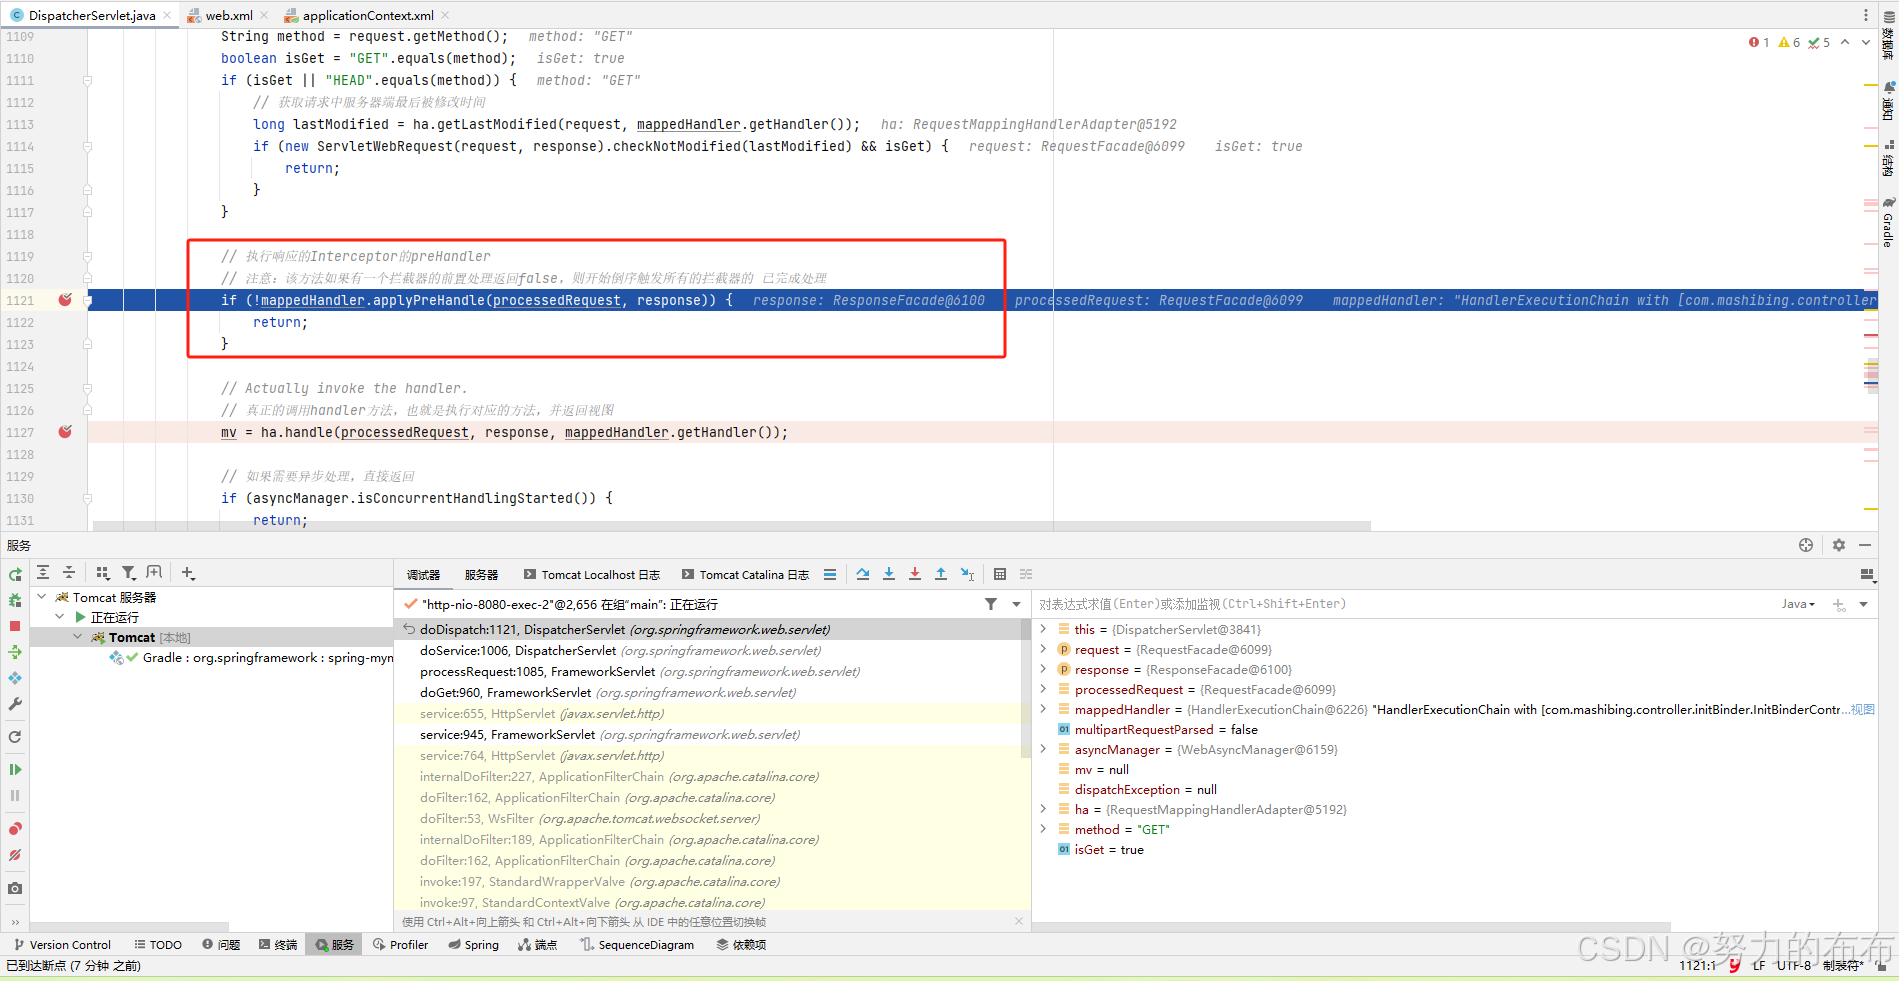The image size is (1899, 981).
Task: Click the camera thread dump icon
Action: [x=15, y=888]
